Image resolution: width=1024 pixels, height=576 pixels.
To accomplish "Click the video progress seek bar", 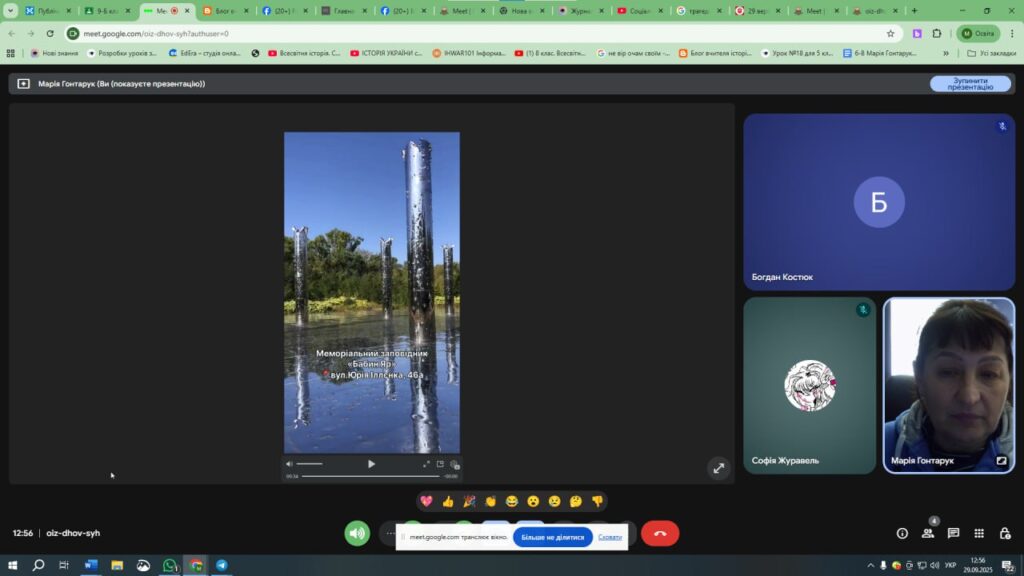I will pos(370,476).
